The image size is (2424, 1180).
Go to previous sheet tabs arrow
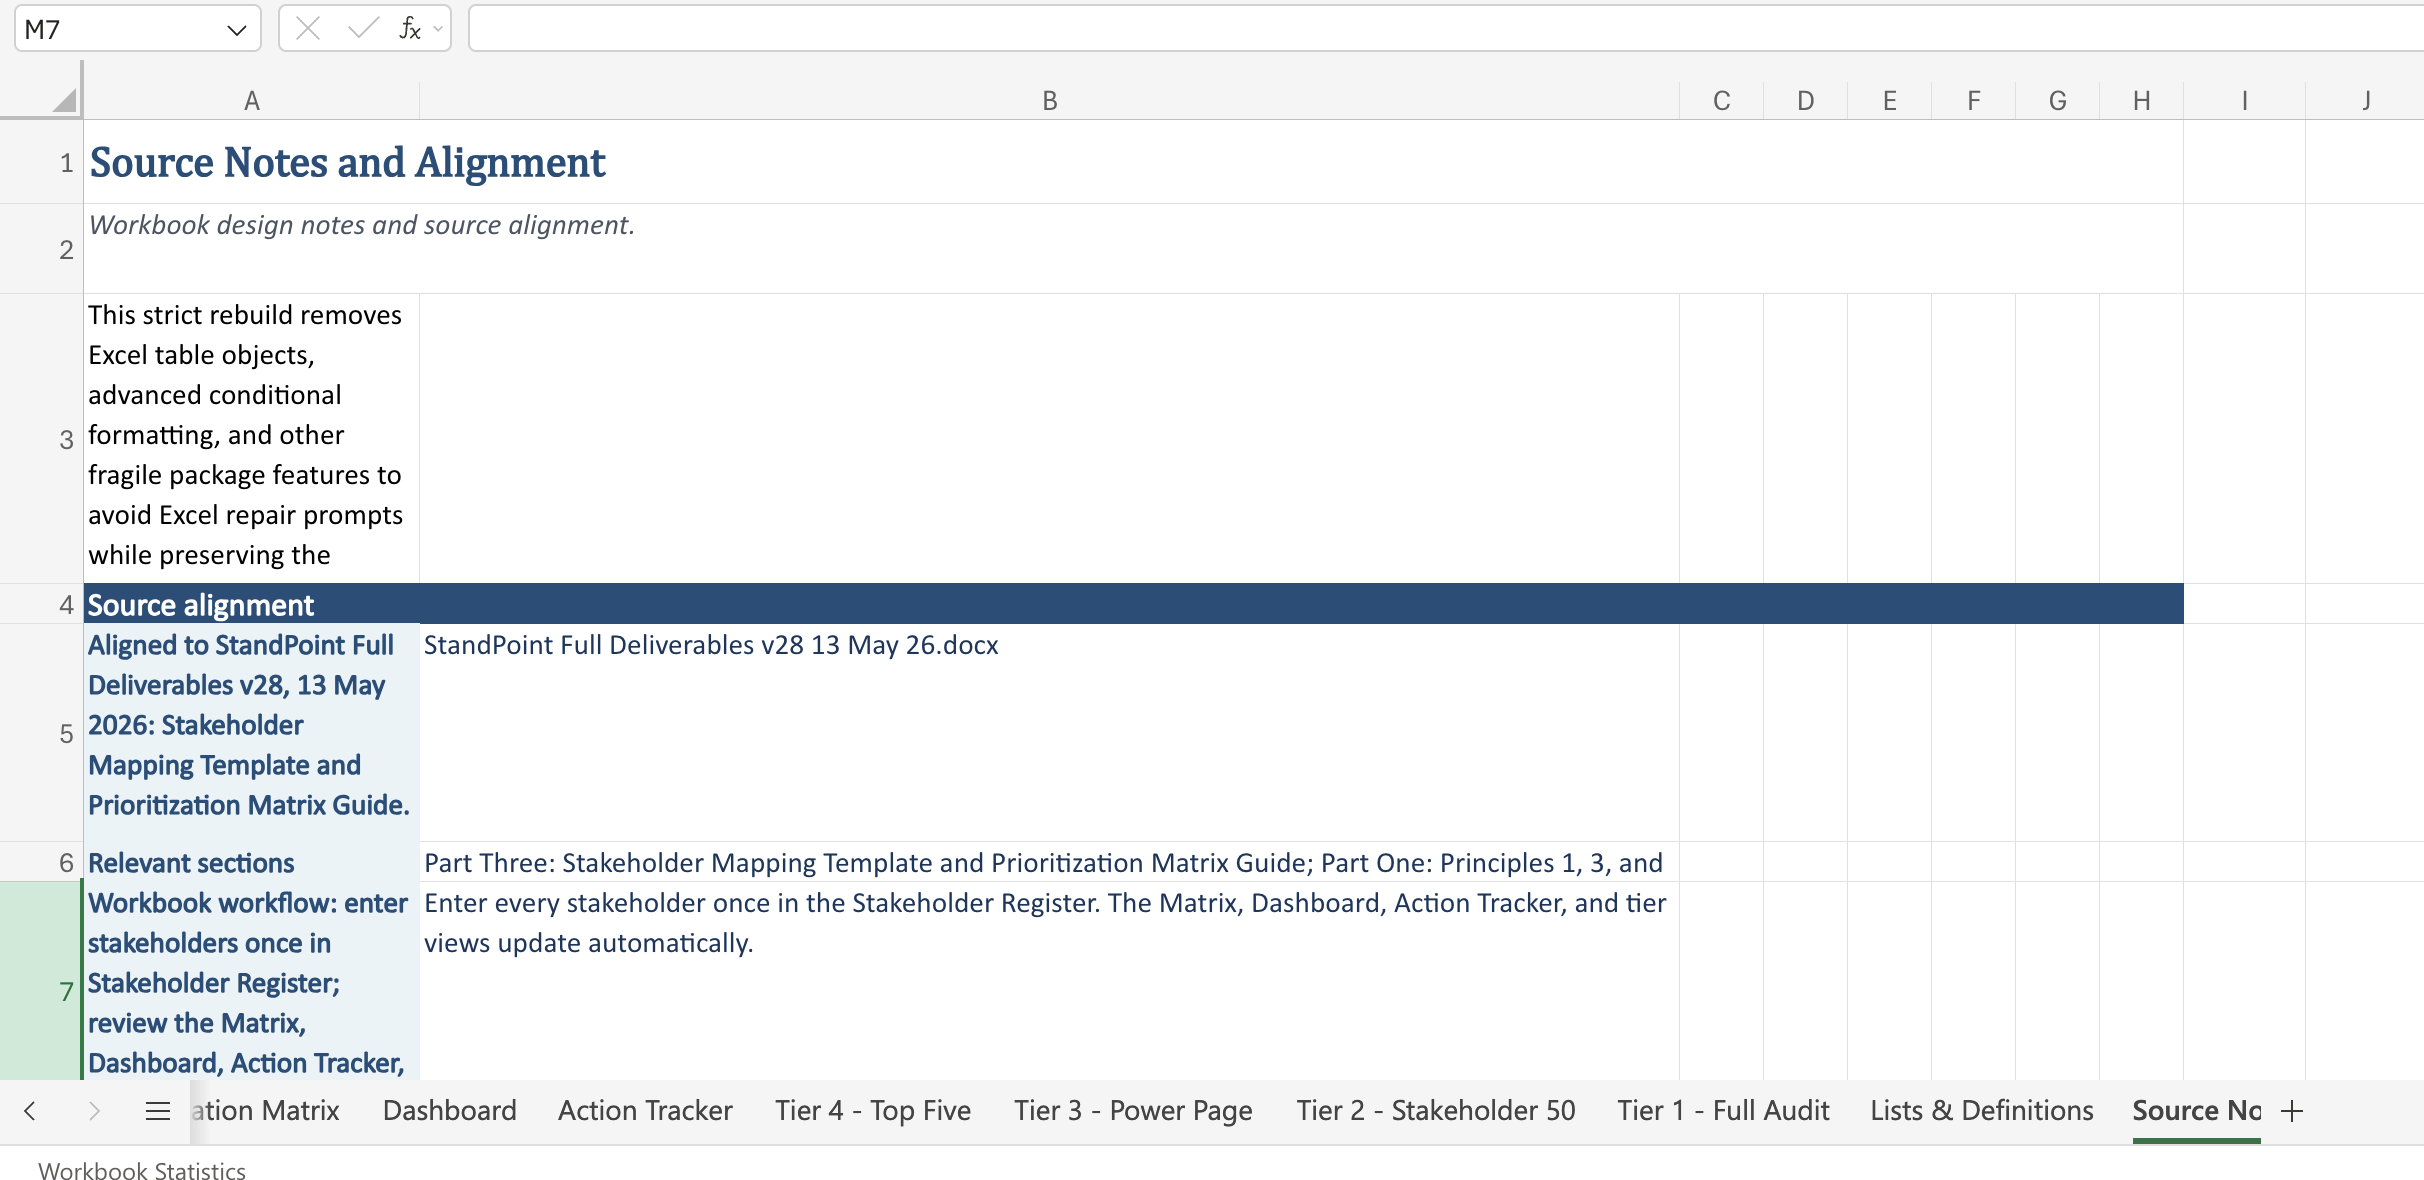click(30, 1110)
